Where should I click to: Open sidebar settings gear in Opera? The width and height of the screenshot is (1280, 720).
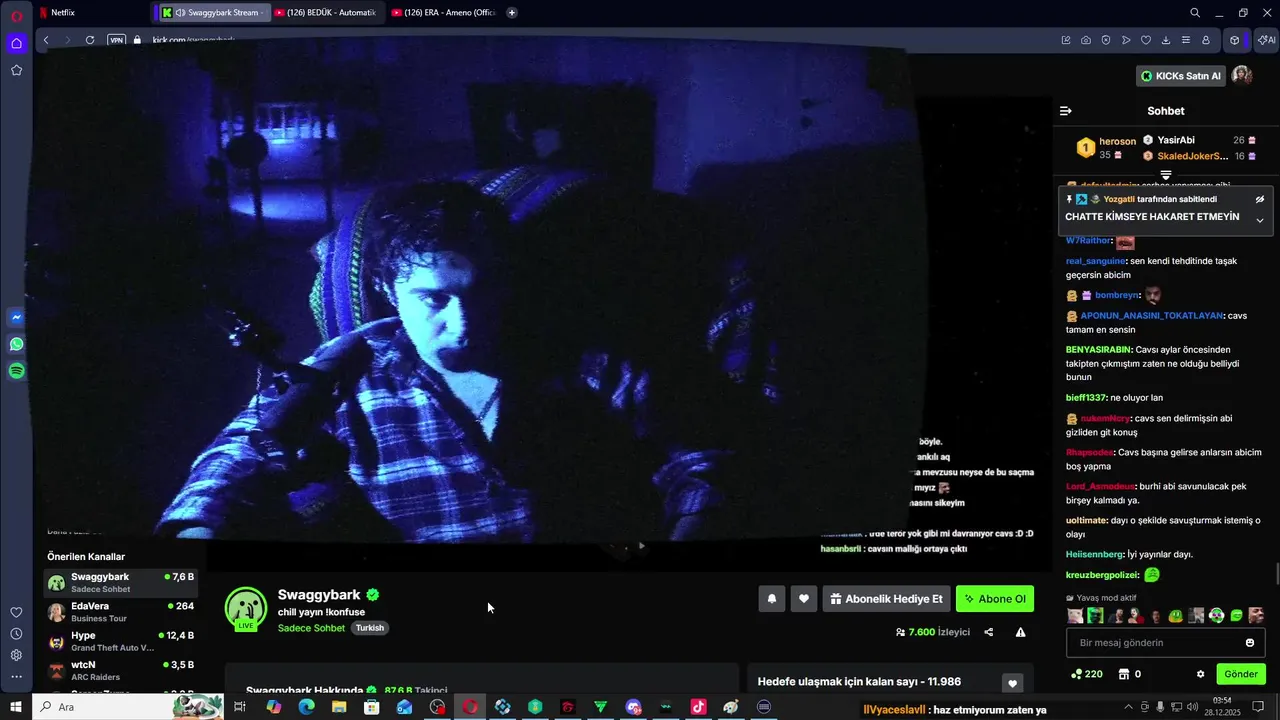click(x=16, y=655)
